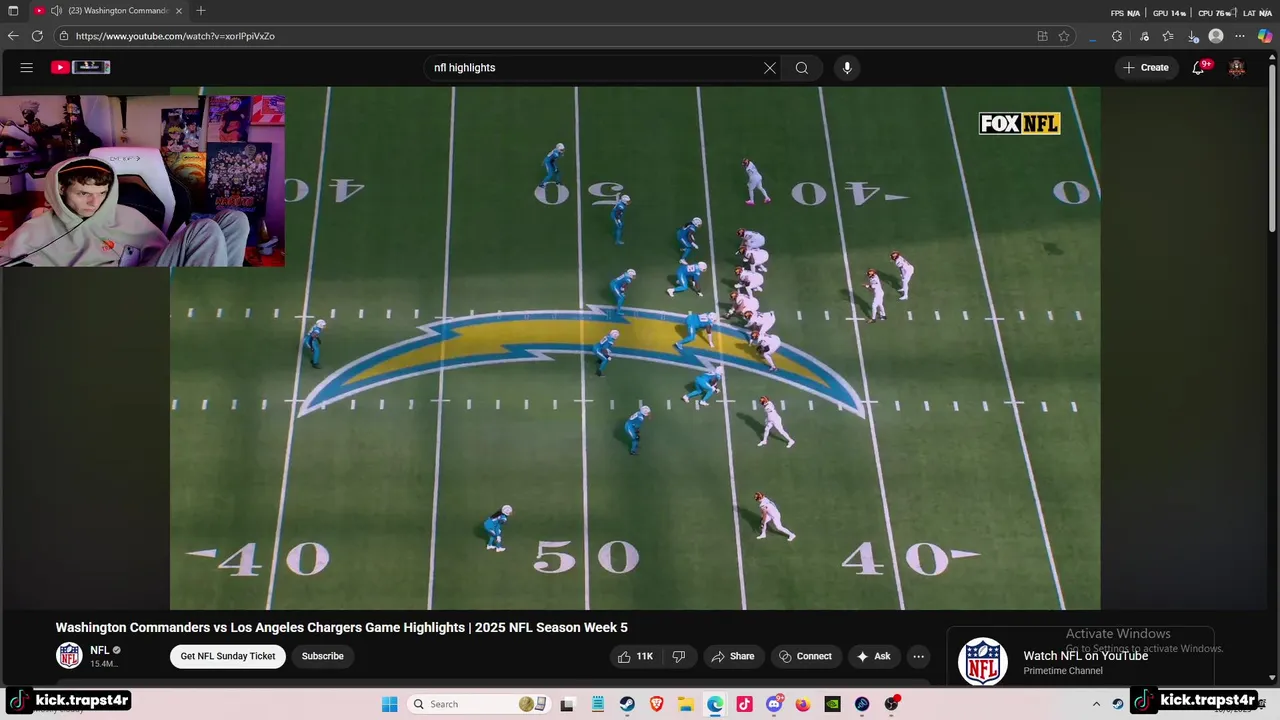Click the Connect button
1280x720 pixels.
pyautogui.click(x=806, y=656)
